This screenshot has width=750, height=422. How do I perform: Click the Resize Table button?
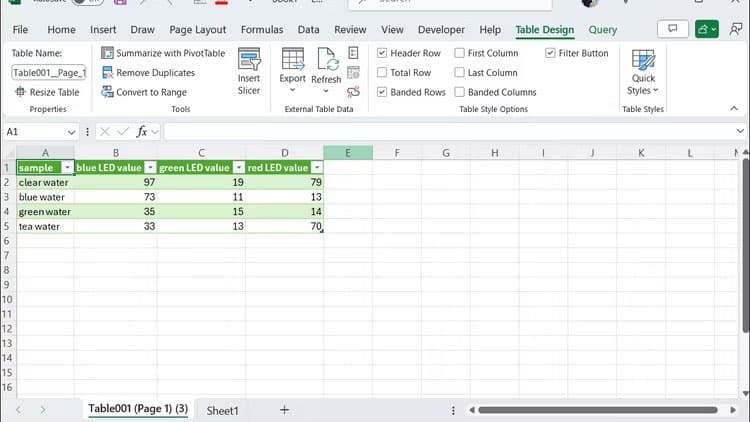[47, 92]
